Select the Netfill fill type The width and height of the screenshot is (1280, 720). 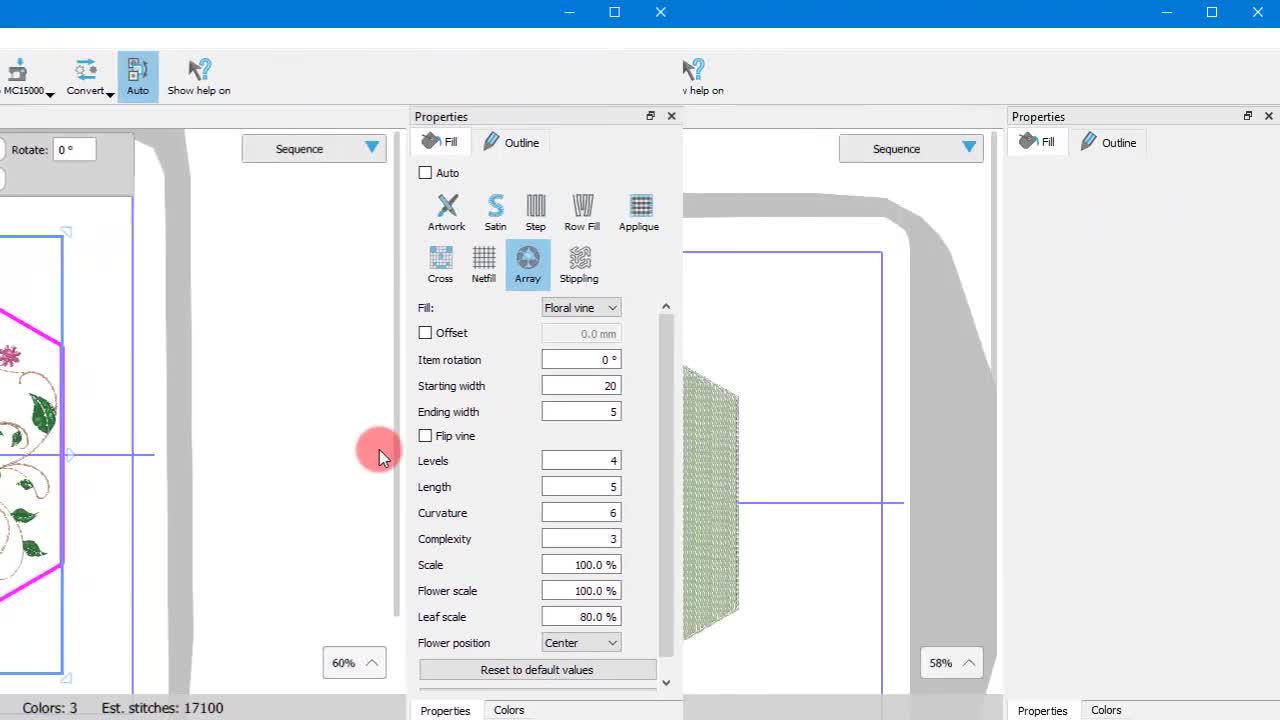(484, 264)
